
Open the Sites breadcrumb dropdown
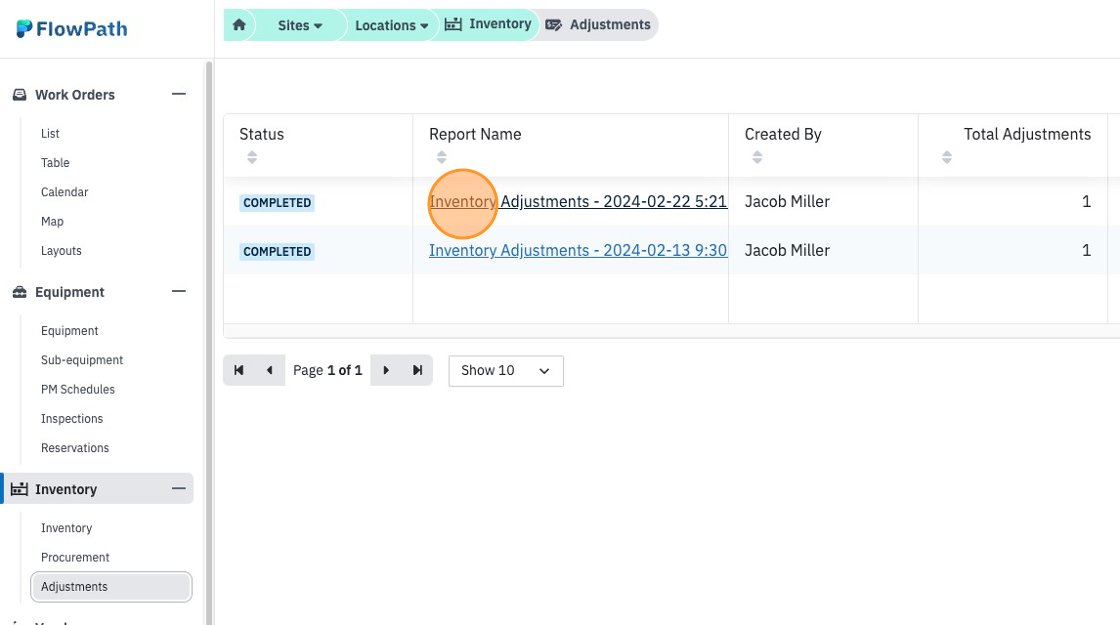tap(300, 25)
